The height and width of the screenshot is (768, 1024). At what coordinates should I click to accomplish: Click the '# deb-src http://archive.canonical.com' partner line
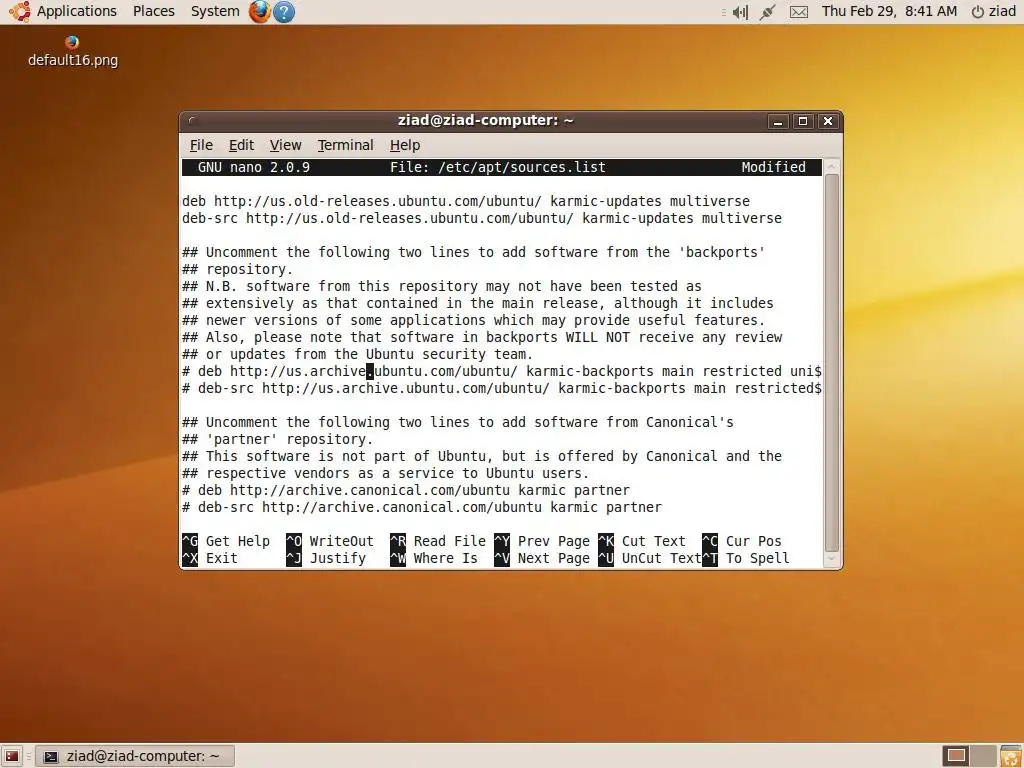(x=422, y=507)
